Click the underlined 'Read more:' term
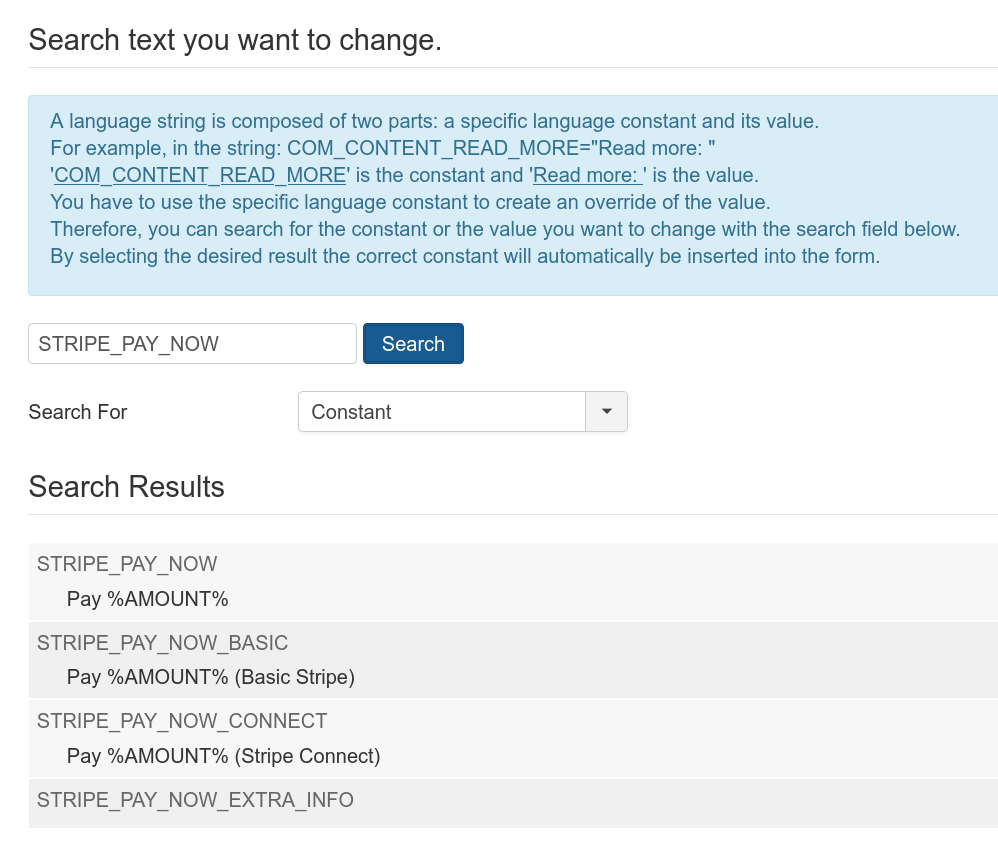The height and width of the screenshot is (844, 998). 588,175
